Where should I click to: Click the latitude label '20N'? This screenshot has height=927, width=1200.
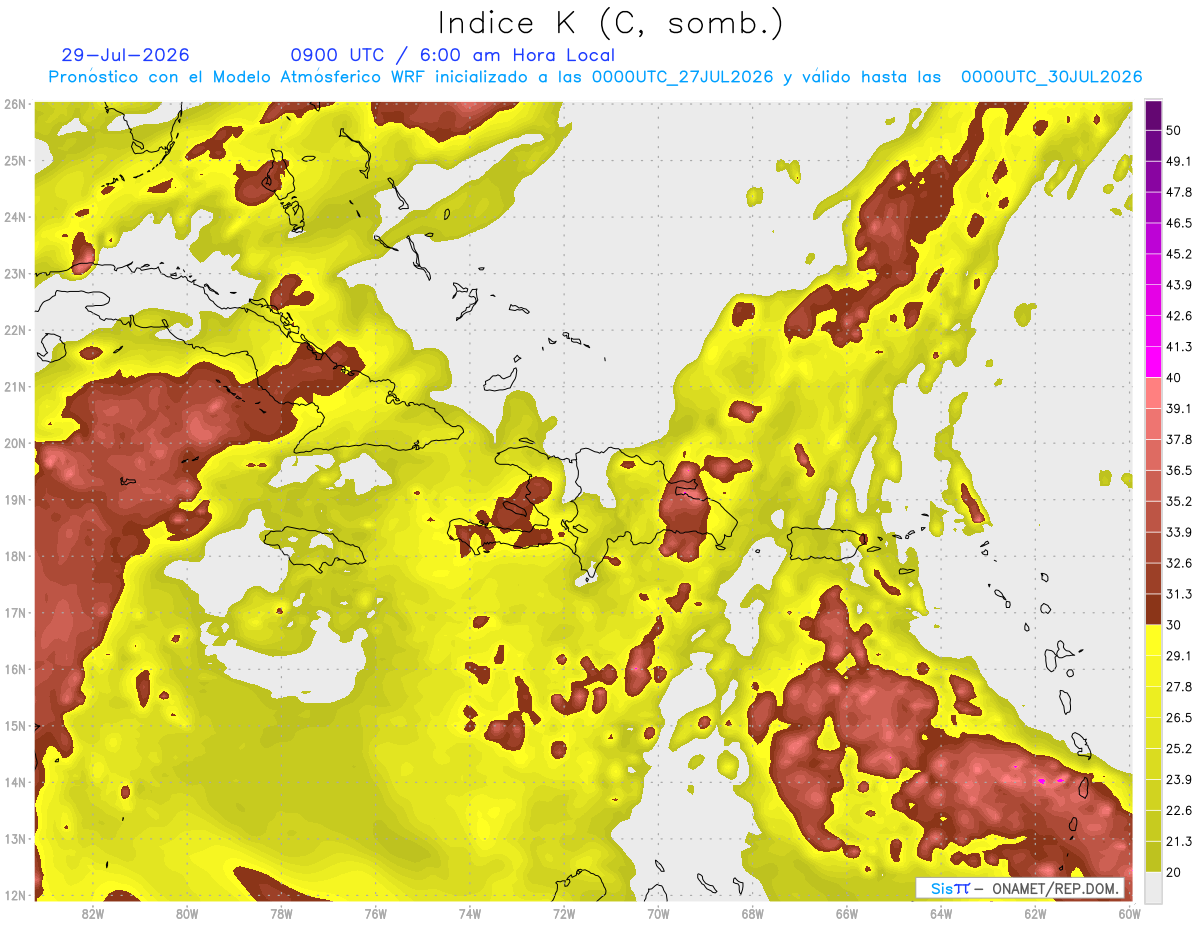coord(15,443)
